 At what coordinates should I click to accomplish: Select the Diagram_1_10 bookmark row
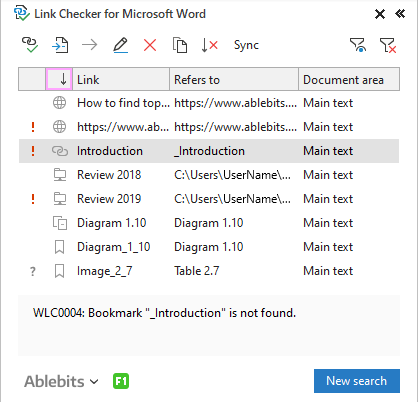tap(209, 247)
